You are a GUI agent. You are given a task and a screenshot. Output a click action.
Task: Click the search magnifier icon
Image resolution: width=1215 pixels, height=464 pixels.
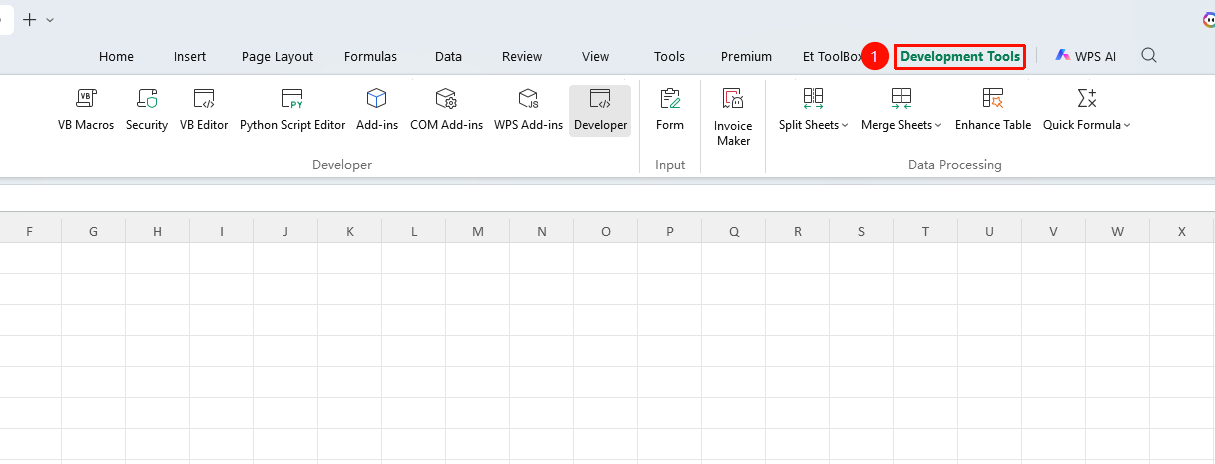(x=1149, y=56)
